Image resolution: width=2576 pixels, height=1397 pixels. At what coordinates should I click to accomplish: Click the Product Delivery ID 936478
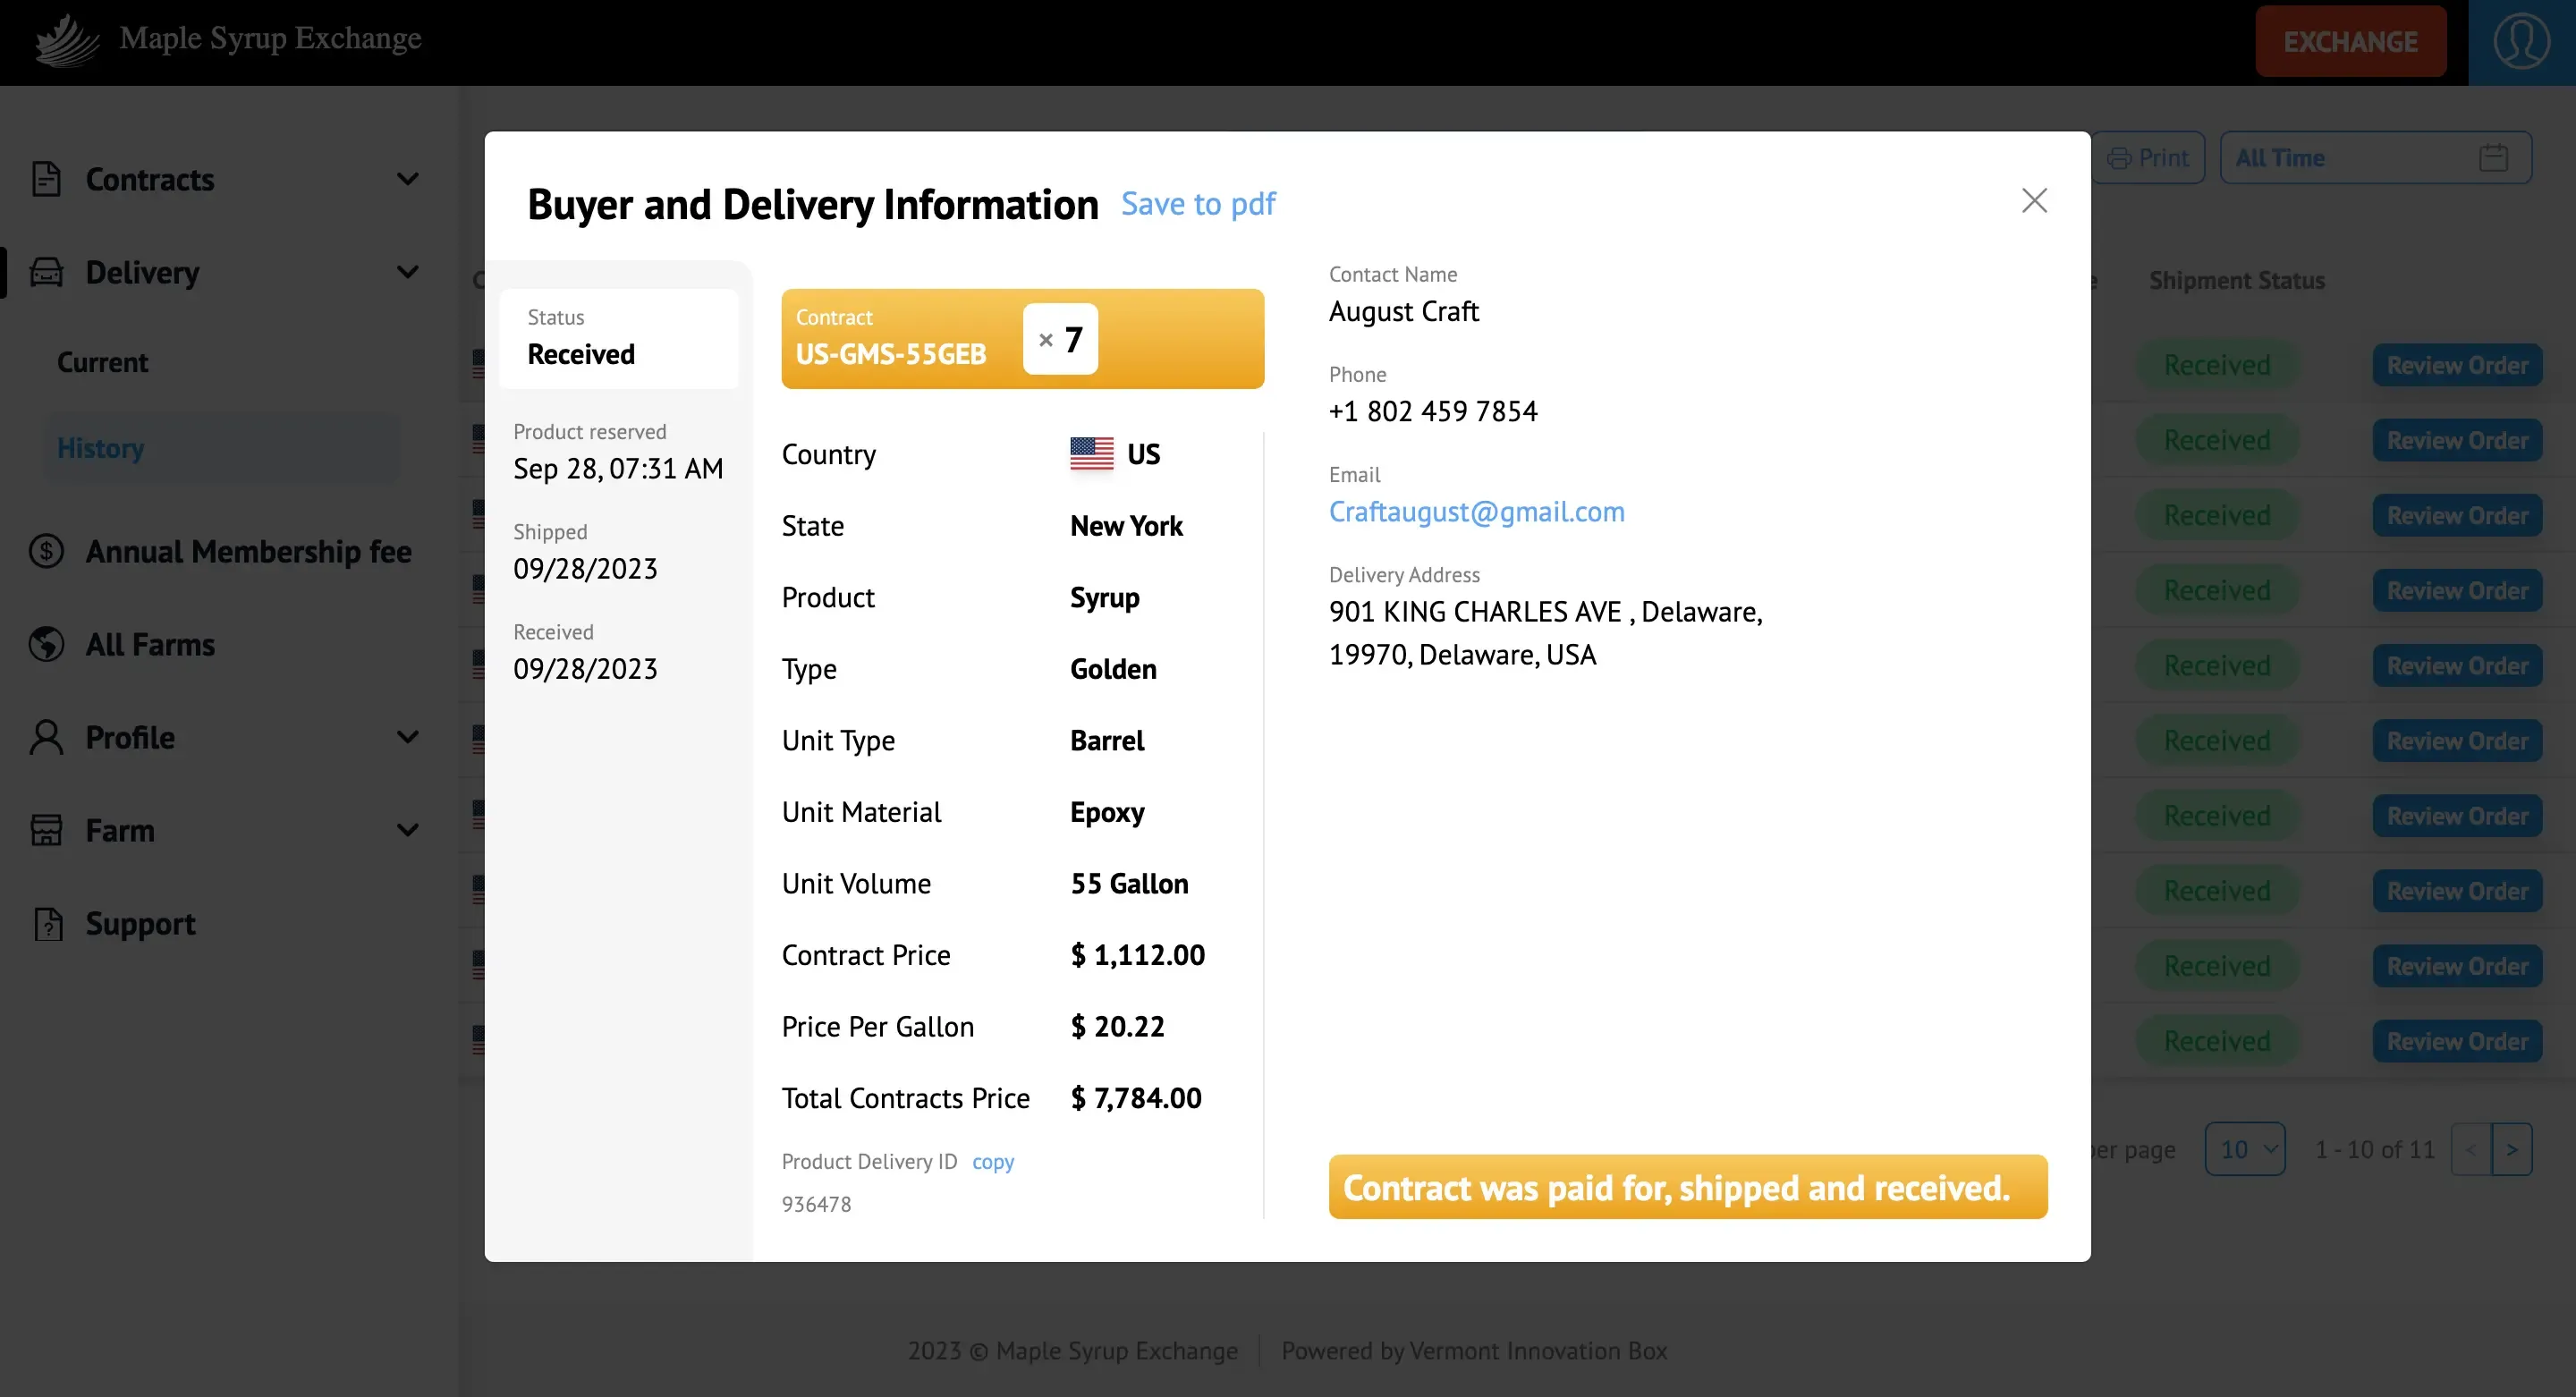[816, 1204]
